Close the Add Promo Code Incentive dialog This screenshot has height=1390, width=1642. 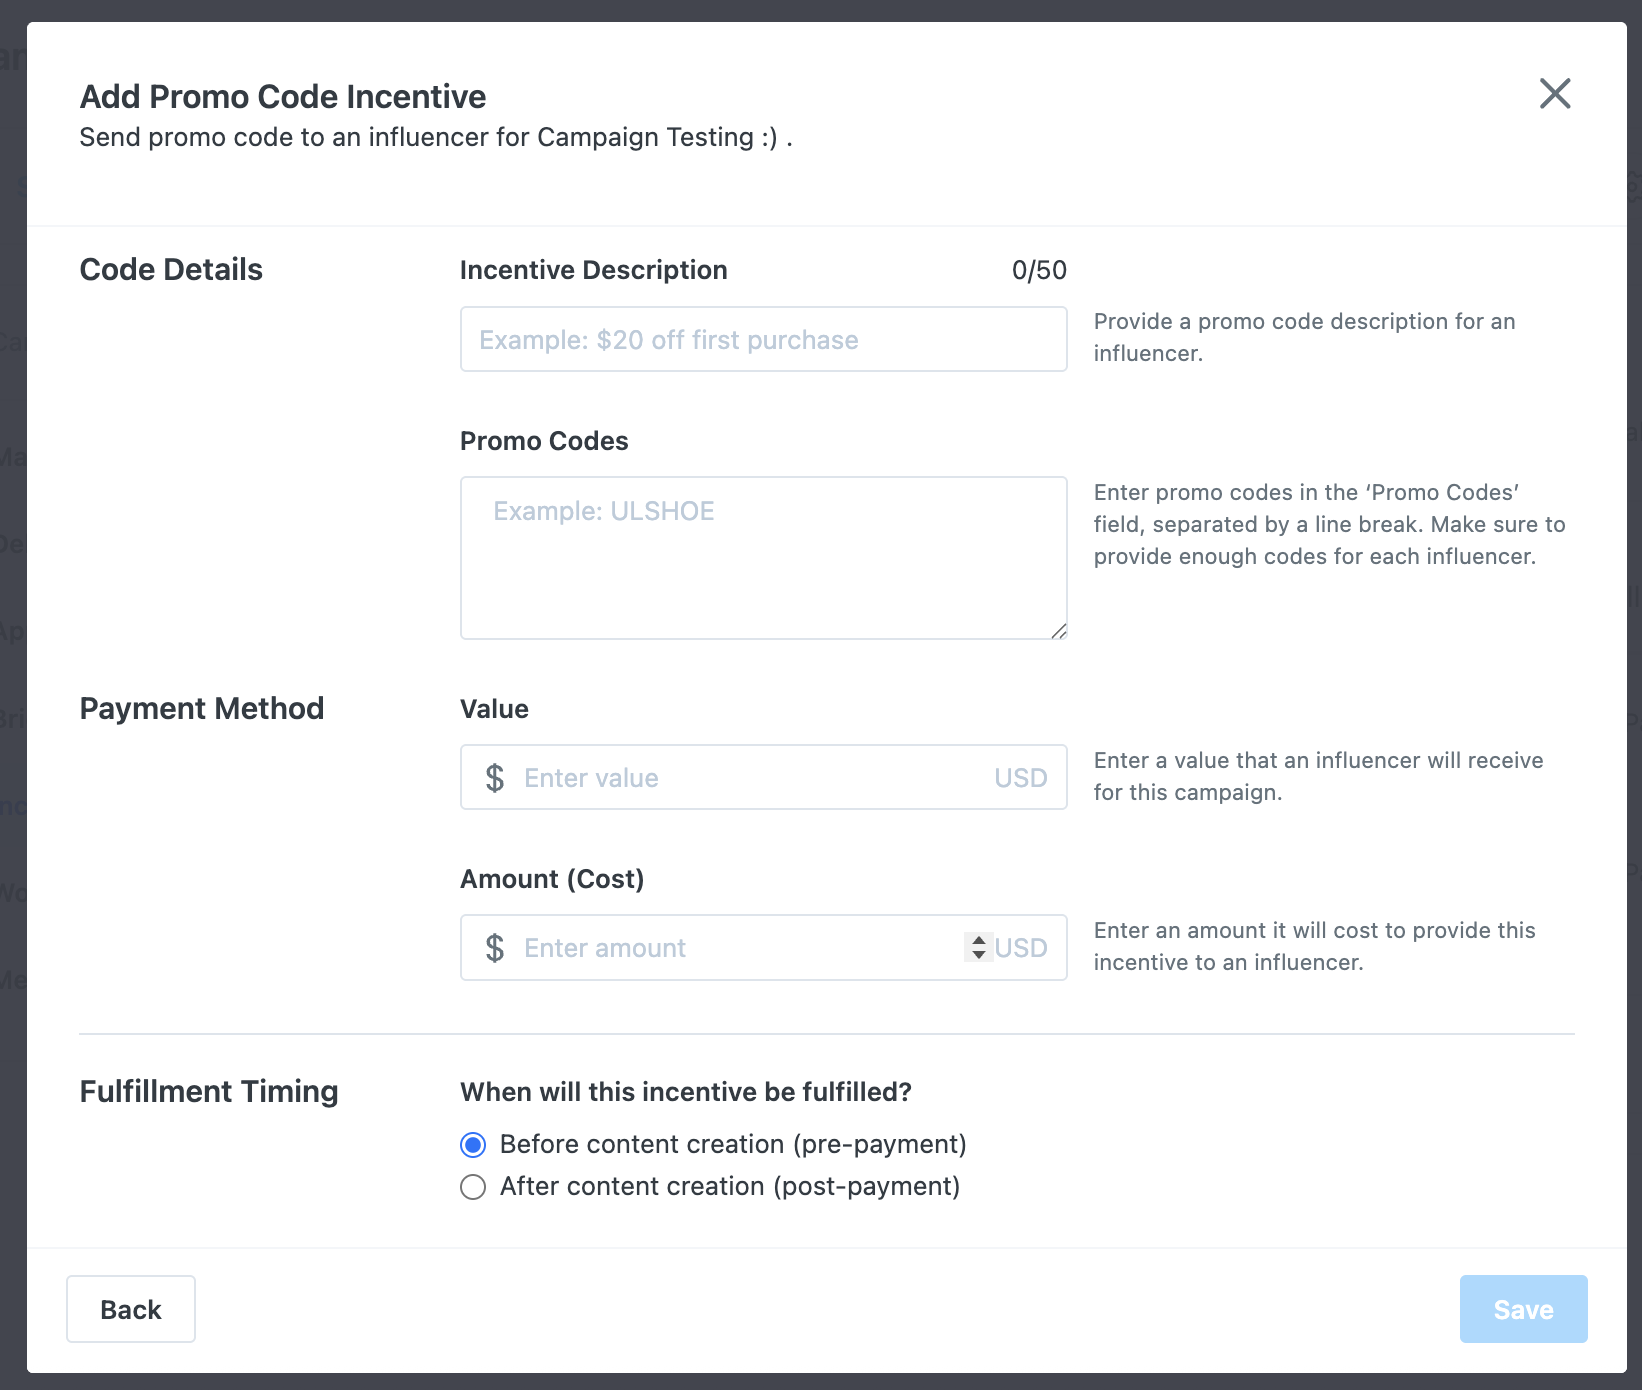1555,94
